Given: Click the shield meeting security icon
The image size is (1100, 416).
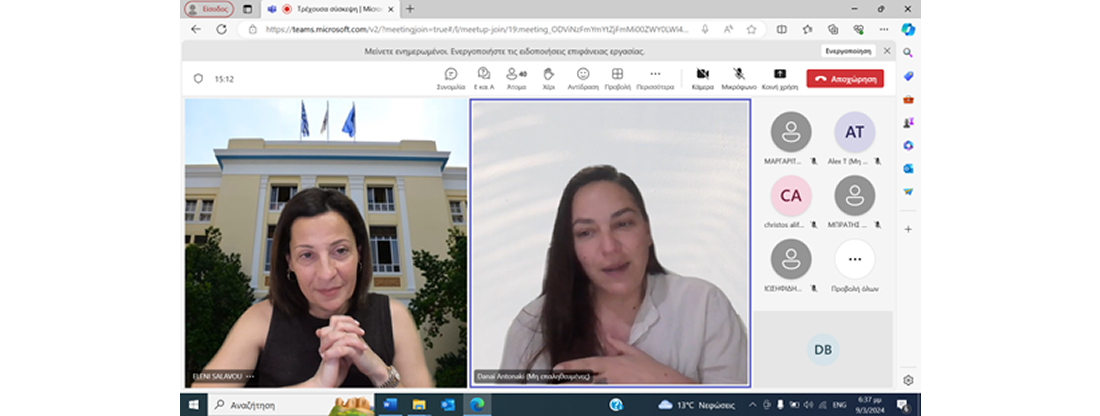Looking at the screenshot, I should point(198,79).
